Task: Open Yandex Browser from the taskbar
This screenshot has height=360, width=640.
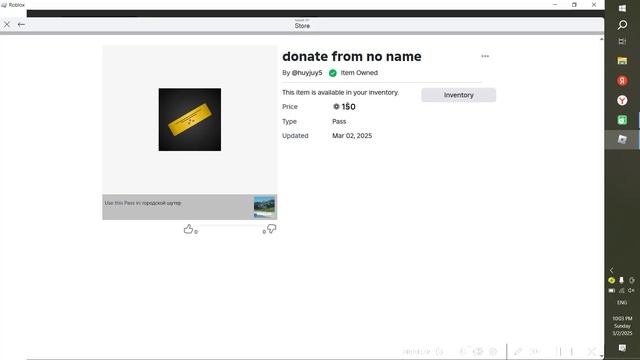Action: pos(622,100)
